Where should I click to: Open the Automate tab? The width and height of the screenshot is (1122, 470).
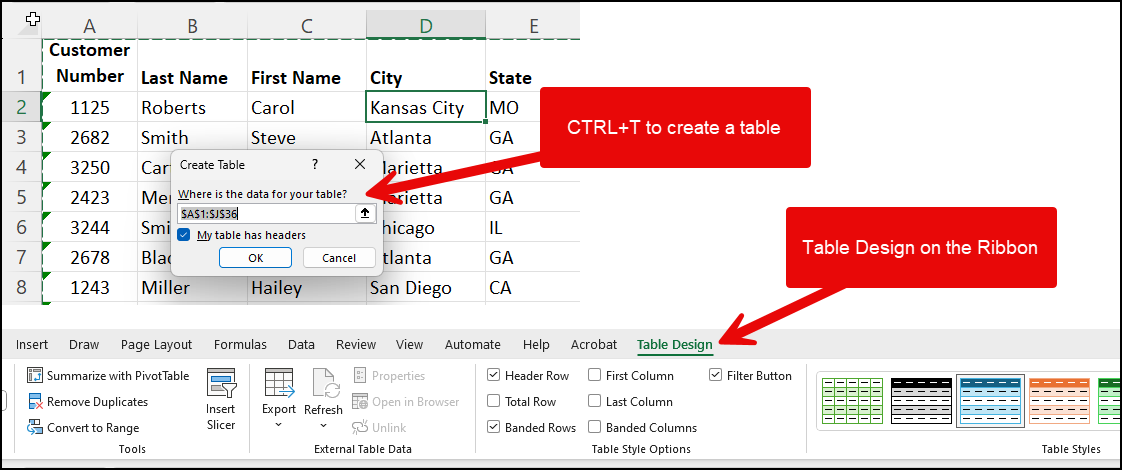(x=473, y=344)
